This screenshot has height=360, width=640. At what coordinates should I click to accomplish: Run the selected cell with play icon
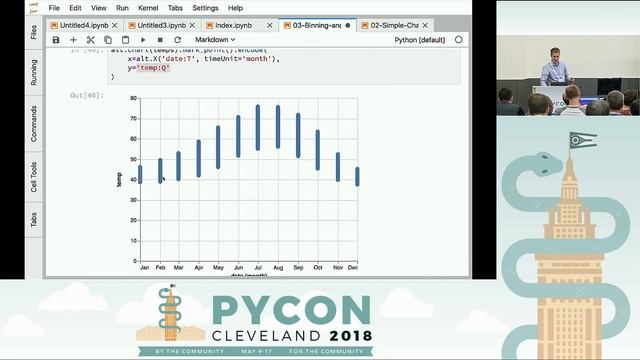coord(143,40)
